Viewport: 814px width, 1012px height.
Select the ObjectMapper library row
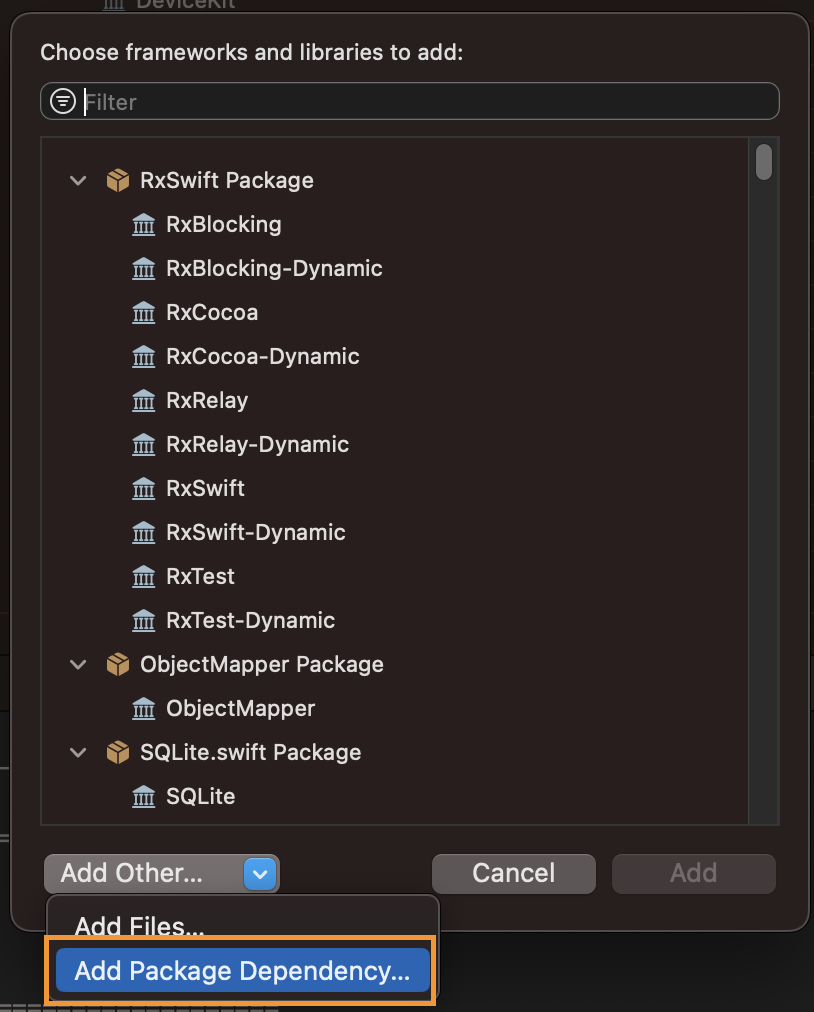coord(395,709)
